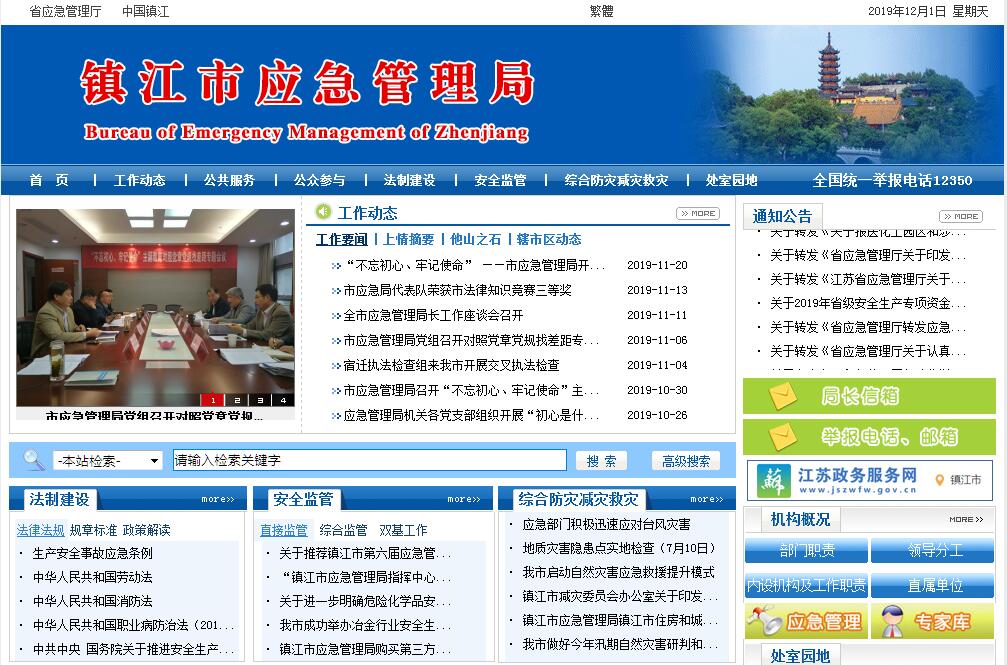Click the search keyword input field
Viewport: 1007px width, 665px height.
click(x=370, y=461)
